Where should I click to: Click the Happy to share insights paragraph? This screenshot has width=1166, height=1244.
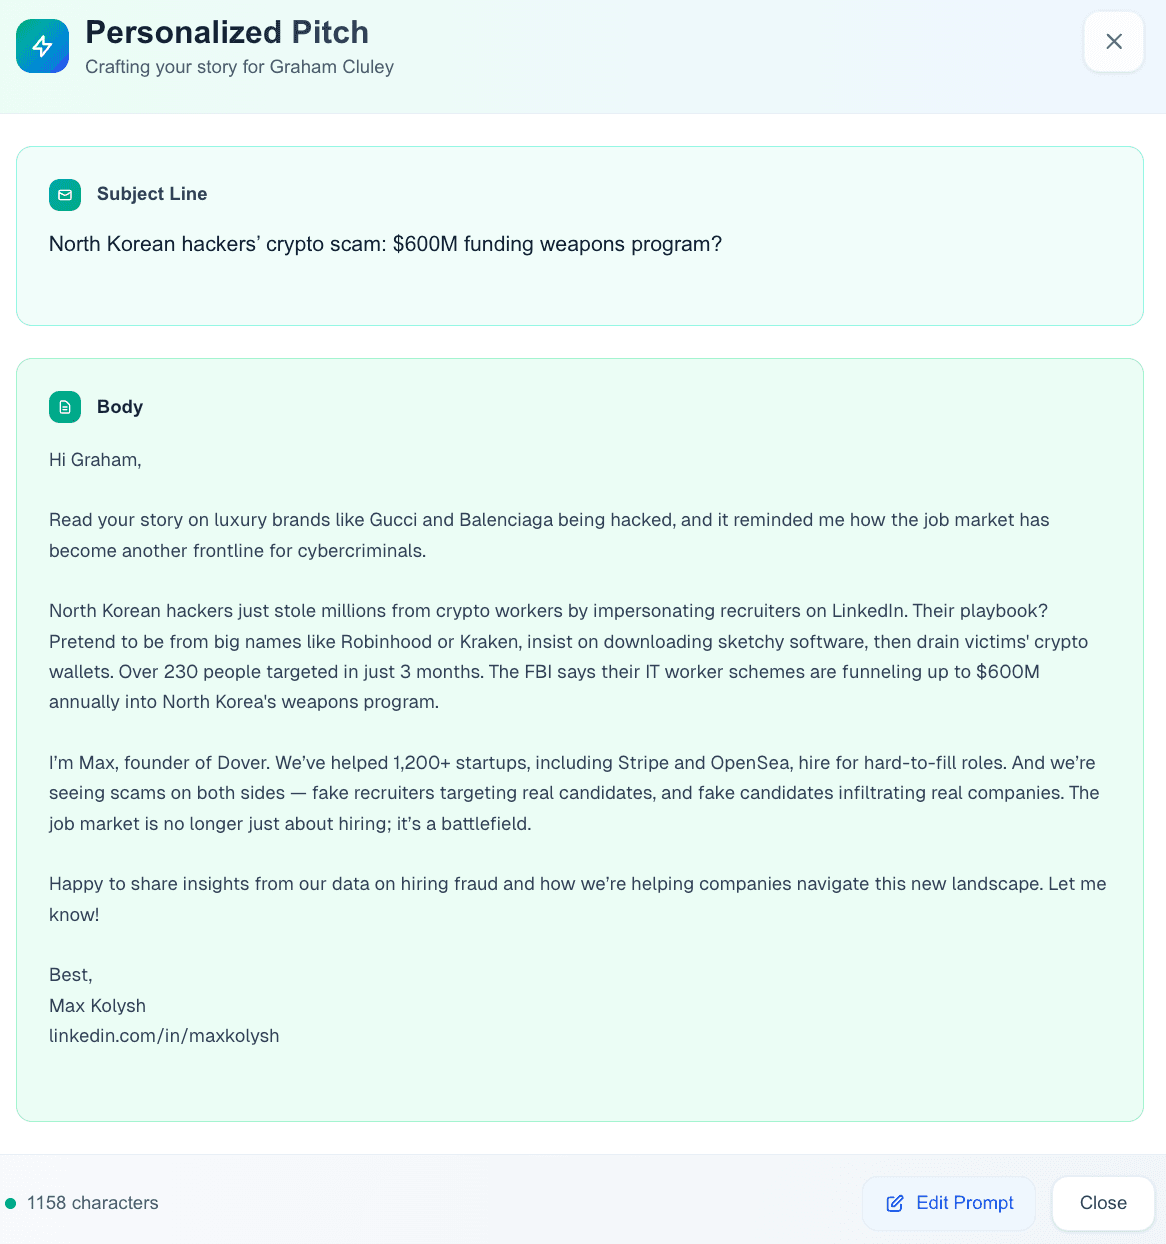tap(577, 899)
